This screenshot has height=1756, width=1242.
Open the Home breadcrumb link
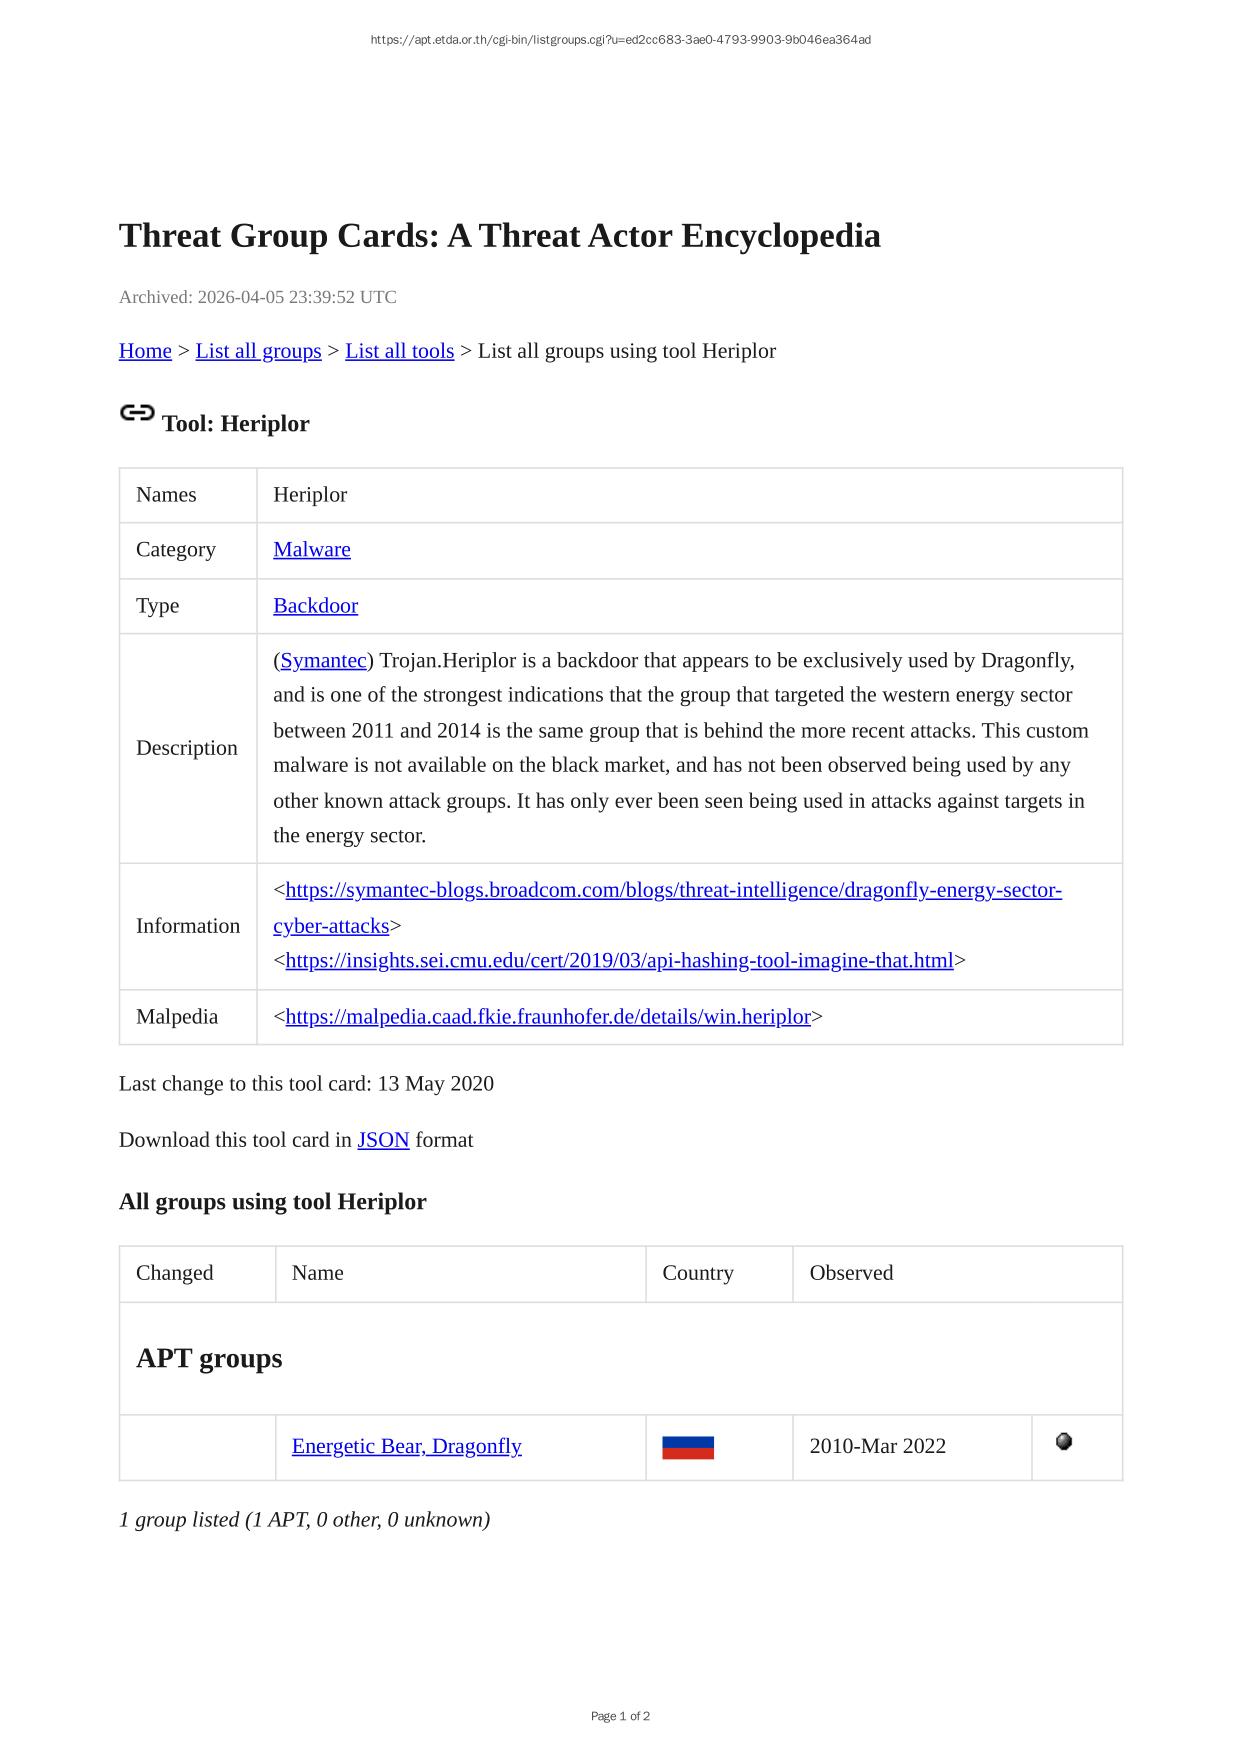(x=145, y=351)
